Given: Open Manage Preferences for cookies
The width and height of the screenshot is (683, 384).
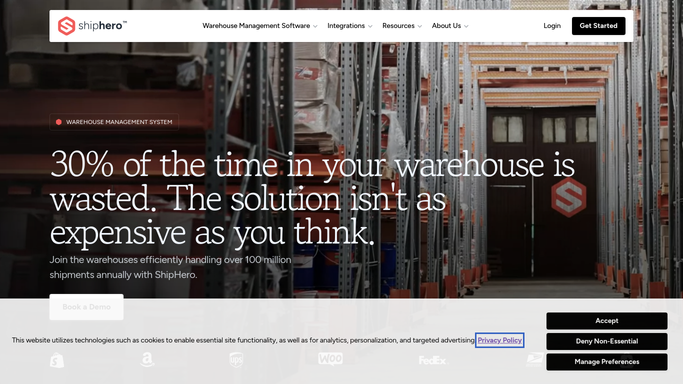Looking at the screenshot, I should (607, 362).
